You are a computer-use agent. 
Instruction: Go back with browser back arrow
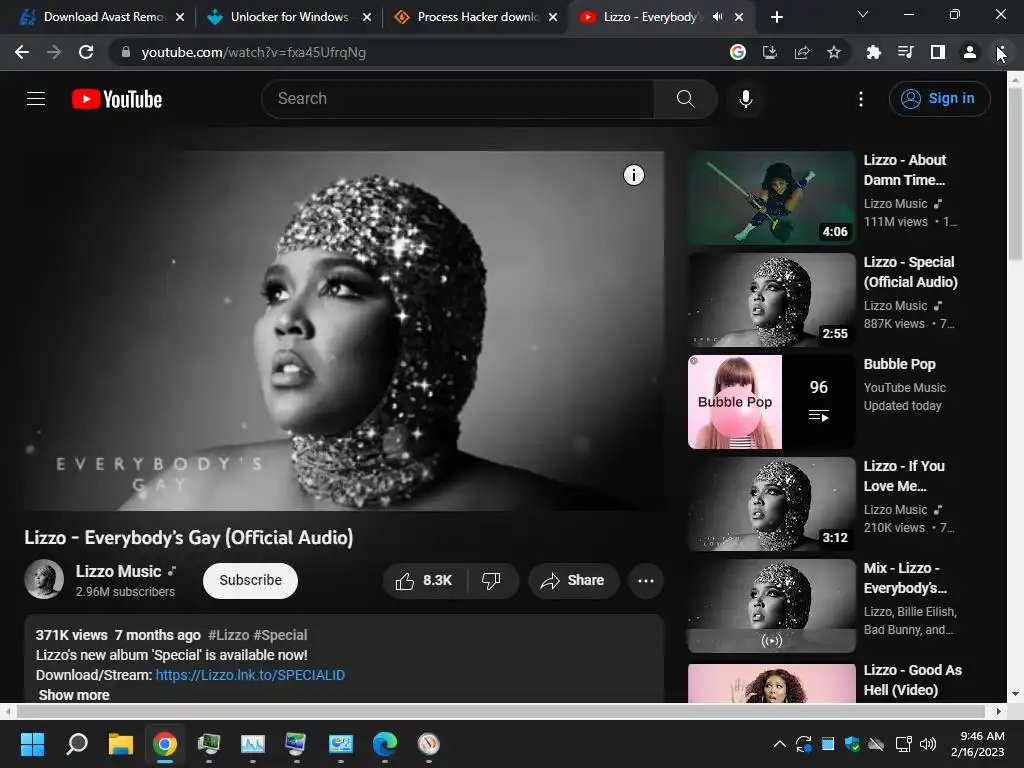pos(22,52)
